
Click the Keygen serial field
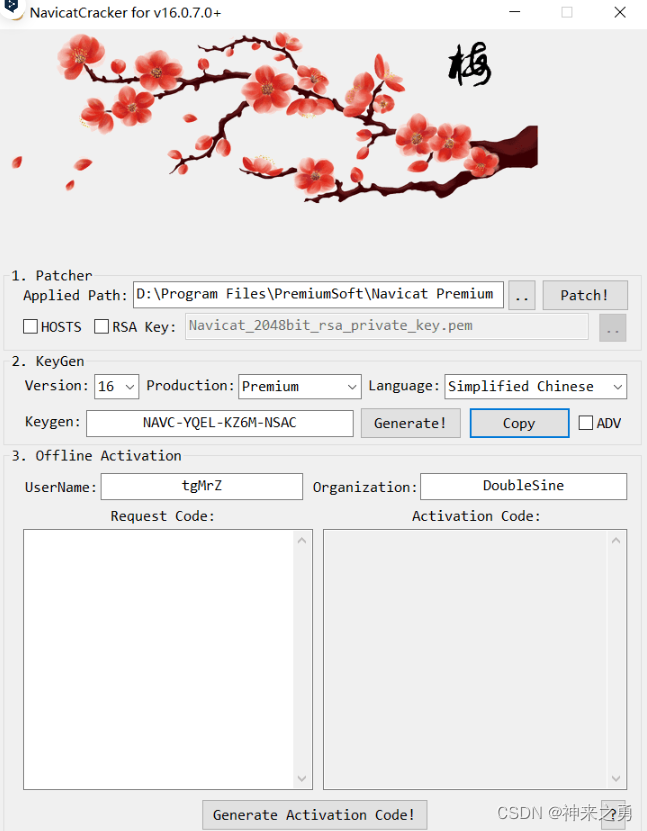[x=220, y=423]
